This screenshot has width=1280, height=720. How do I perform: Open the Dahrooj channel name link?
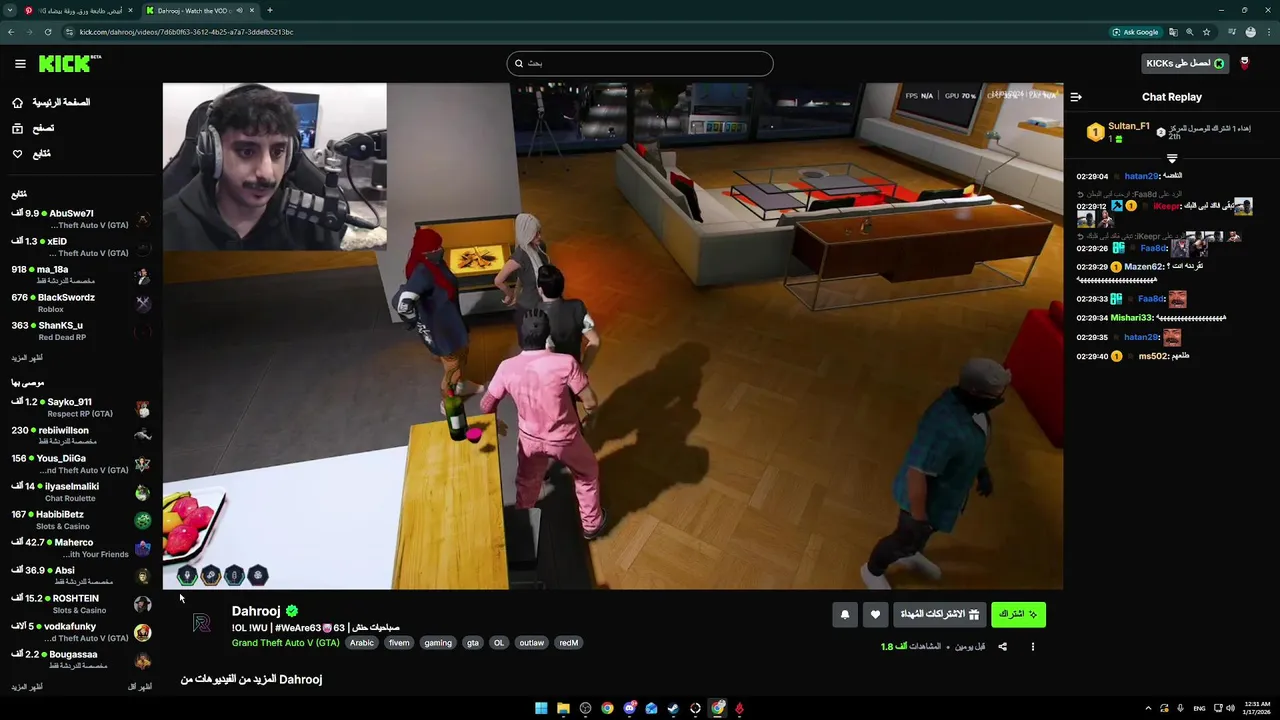(x=256, y=611)
